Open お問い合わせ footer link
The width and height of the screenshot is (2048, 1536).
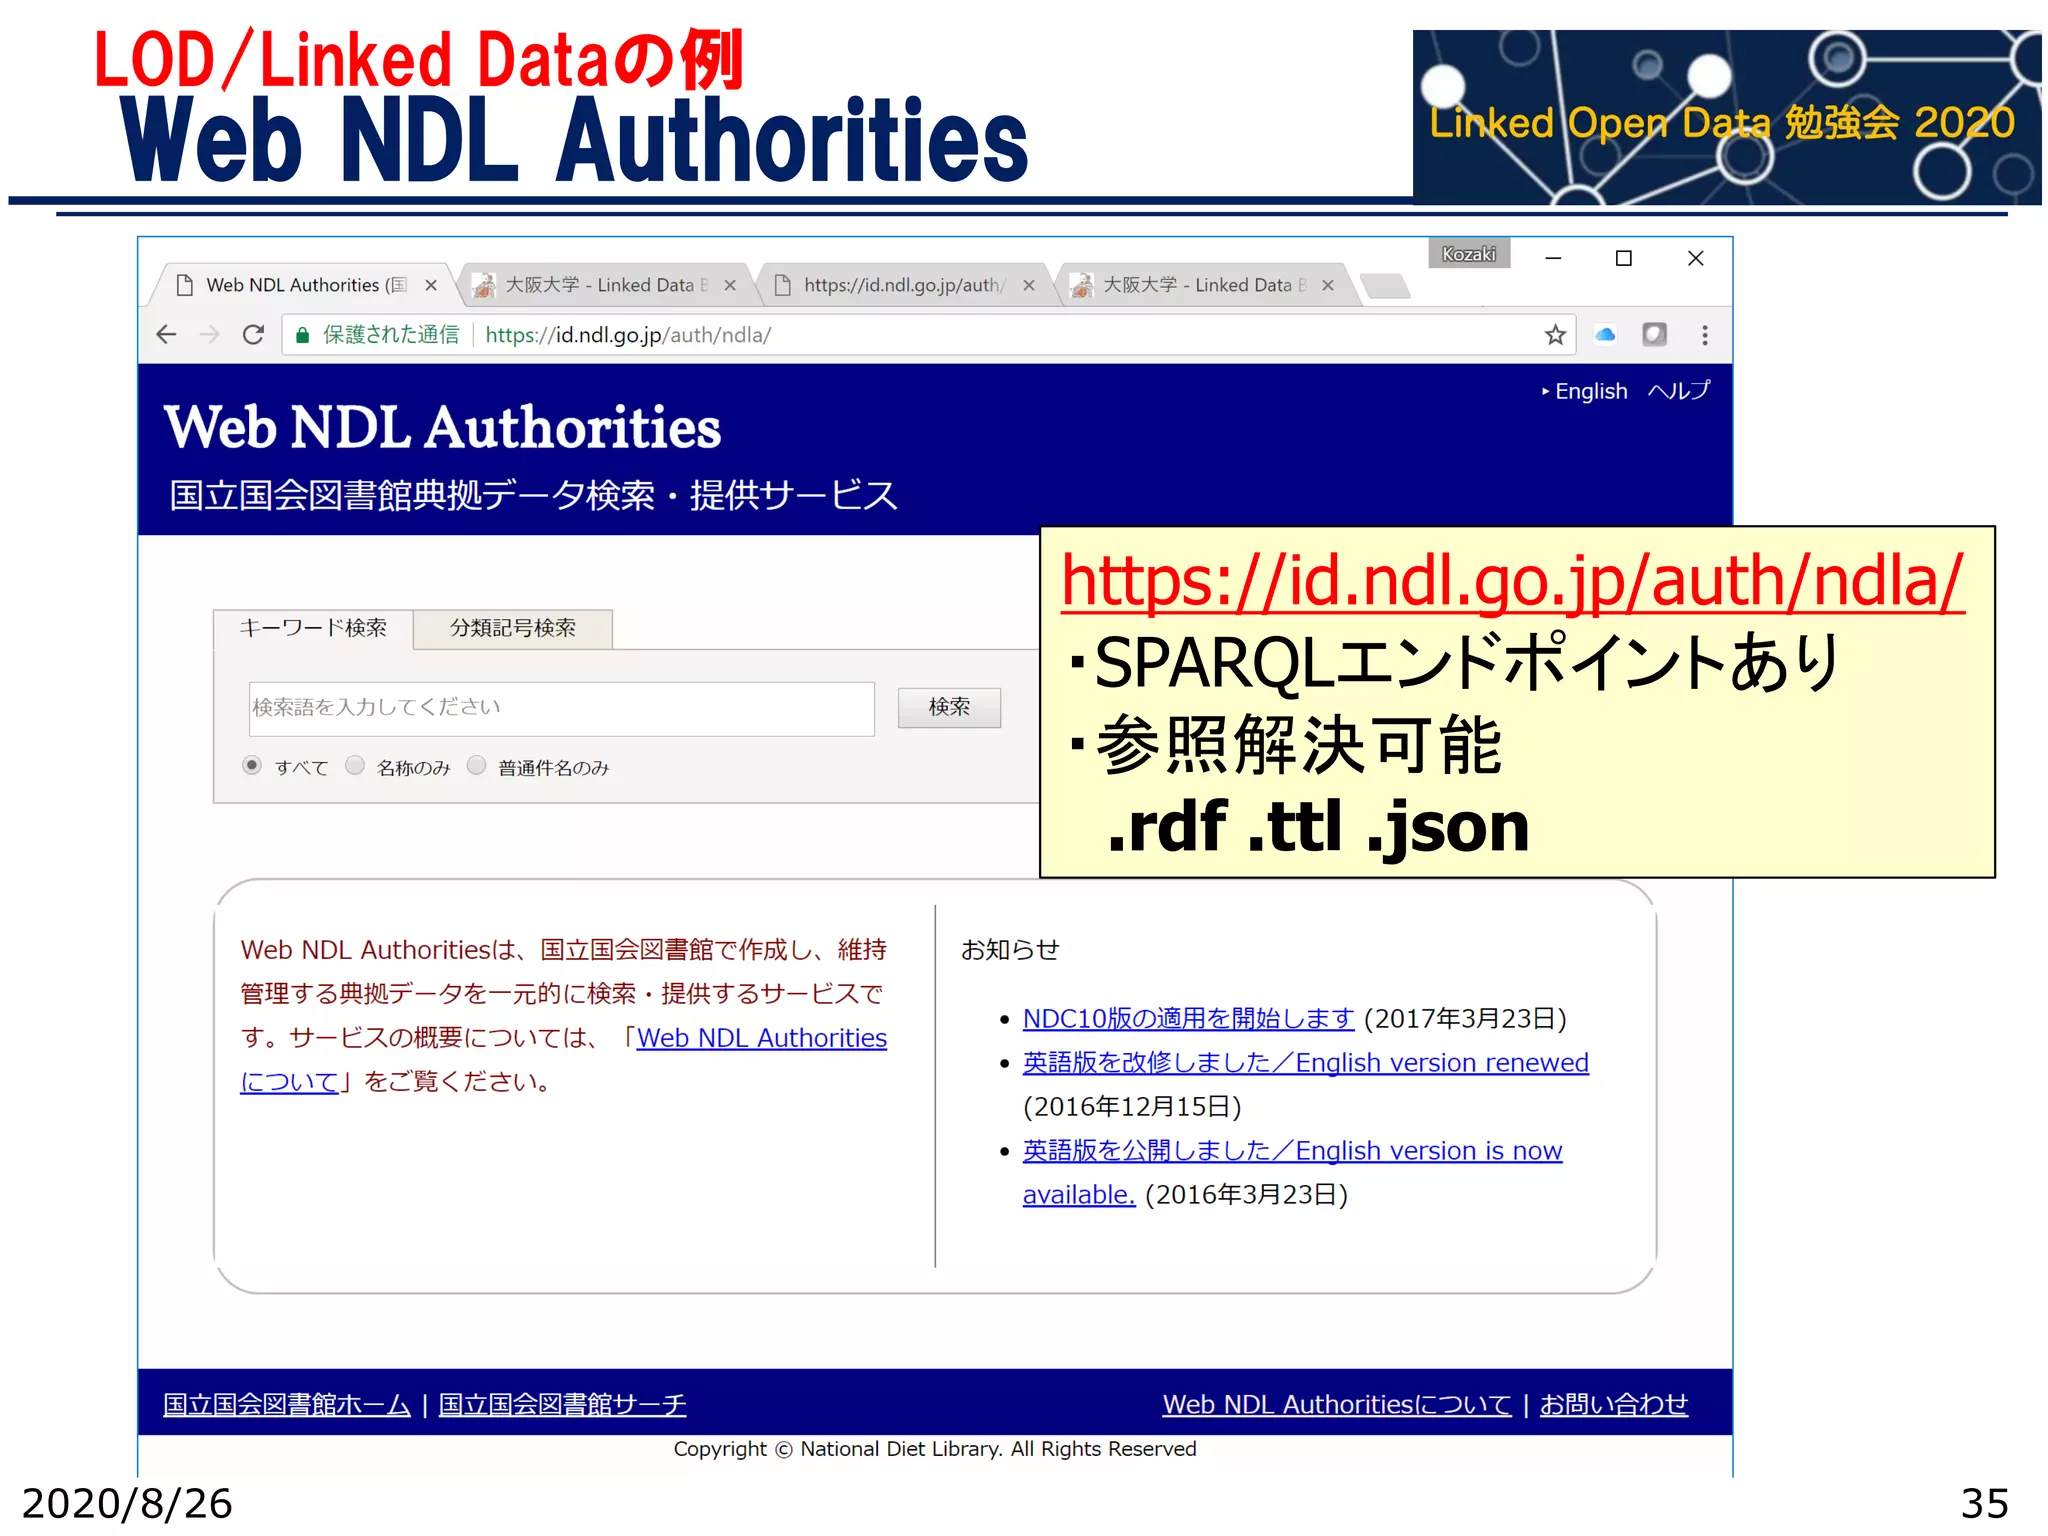[x=1613, y=1404]
